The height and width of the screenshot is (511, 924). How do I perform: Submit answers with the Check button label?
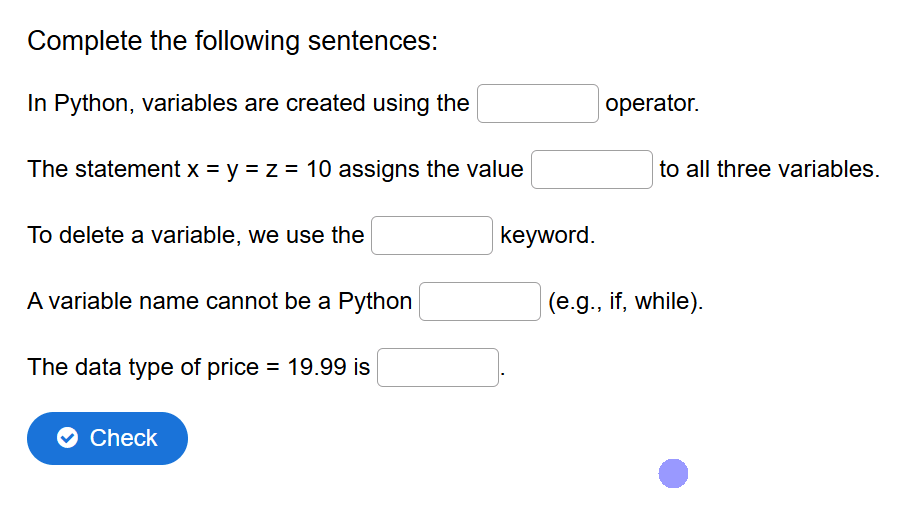[123, 438]
